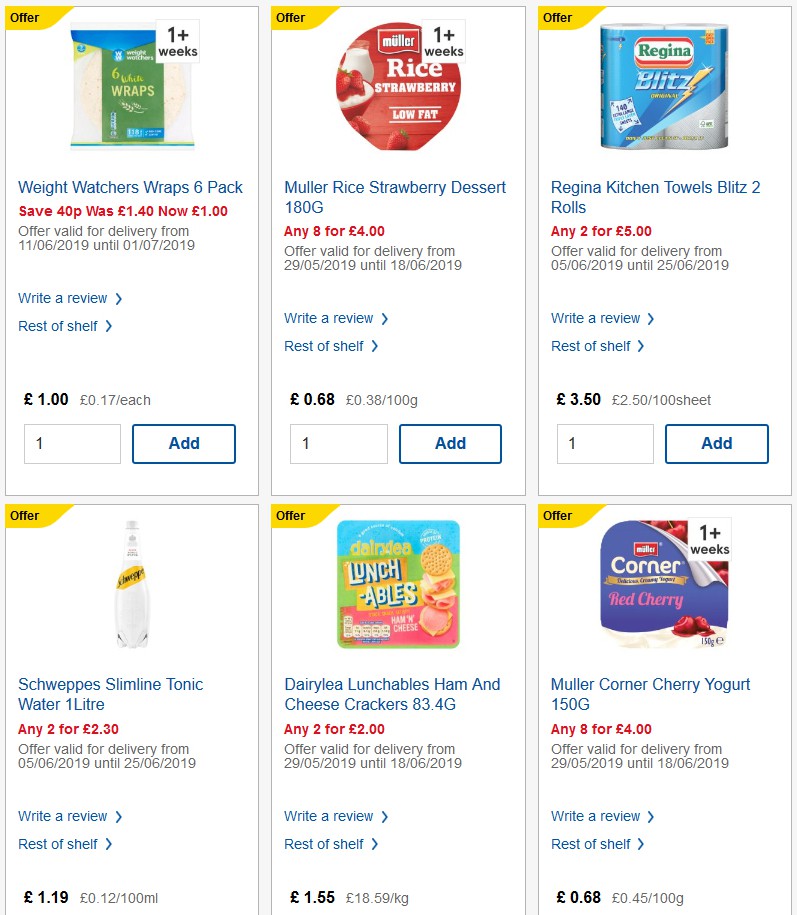
Task: Select the quantity field for Regina Kitchen Towels
Action: pos(604,443)
